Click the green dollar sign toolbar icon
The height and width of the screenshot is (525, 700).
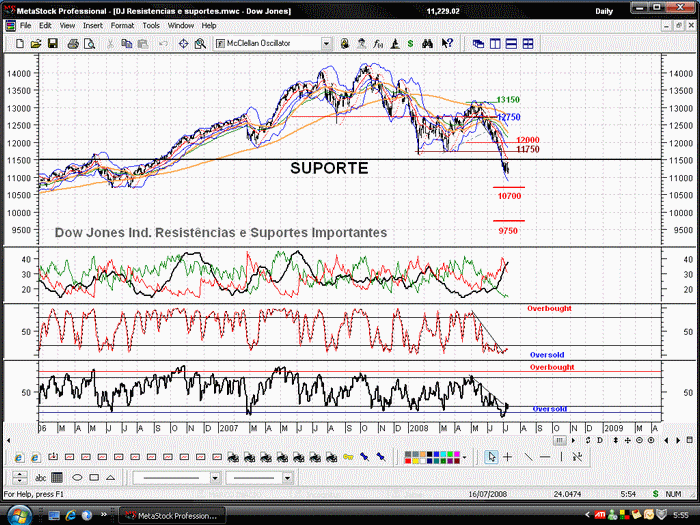pyautogui.click(x=410, y=44)
